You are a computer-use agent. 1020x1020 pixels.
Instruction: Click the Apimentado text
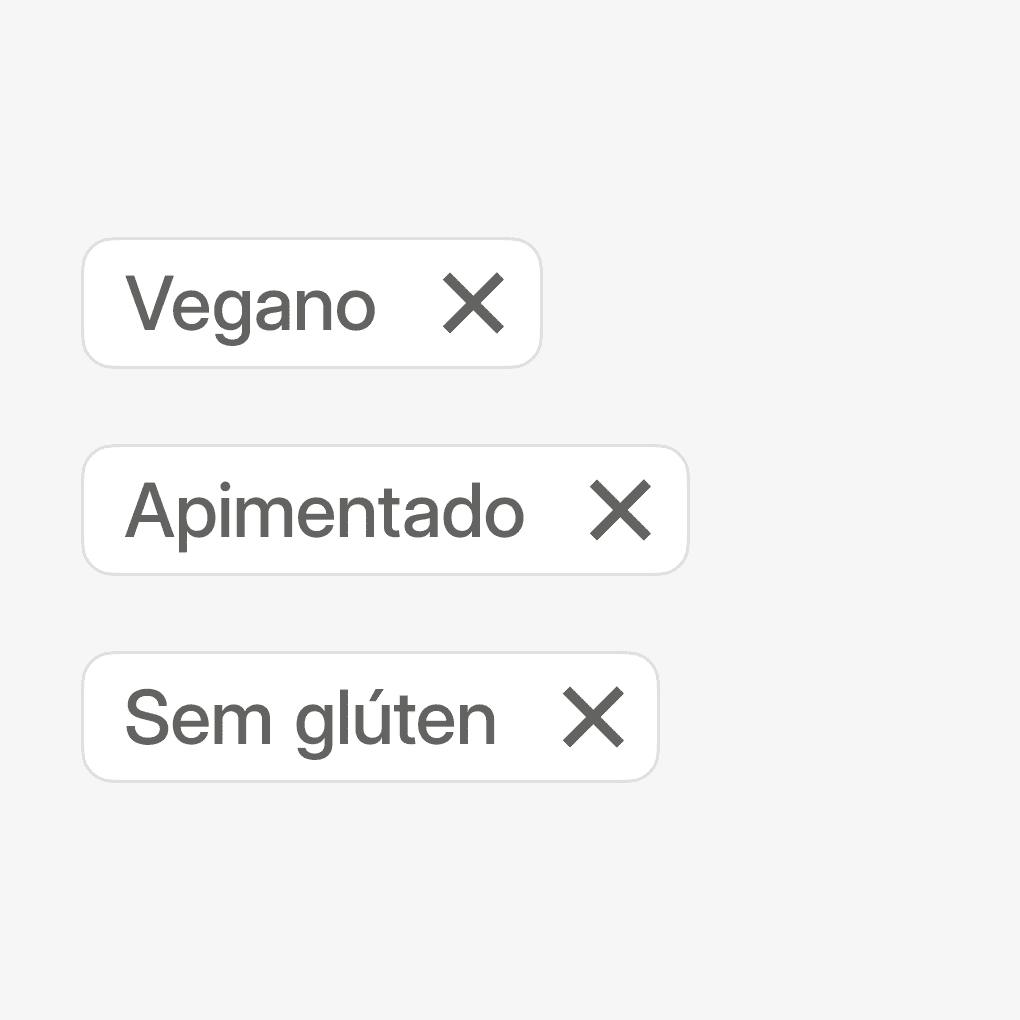(x=324, y=511)
